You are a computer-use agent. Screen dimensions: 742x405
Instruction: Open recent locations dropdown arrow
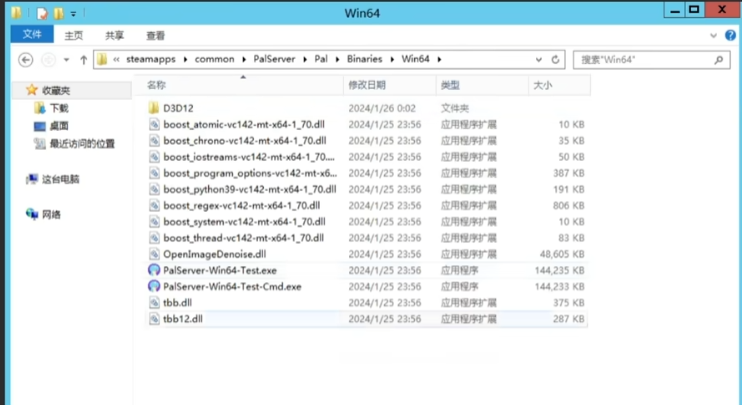coord(67,60)
